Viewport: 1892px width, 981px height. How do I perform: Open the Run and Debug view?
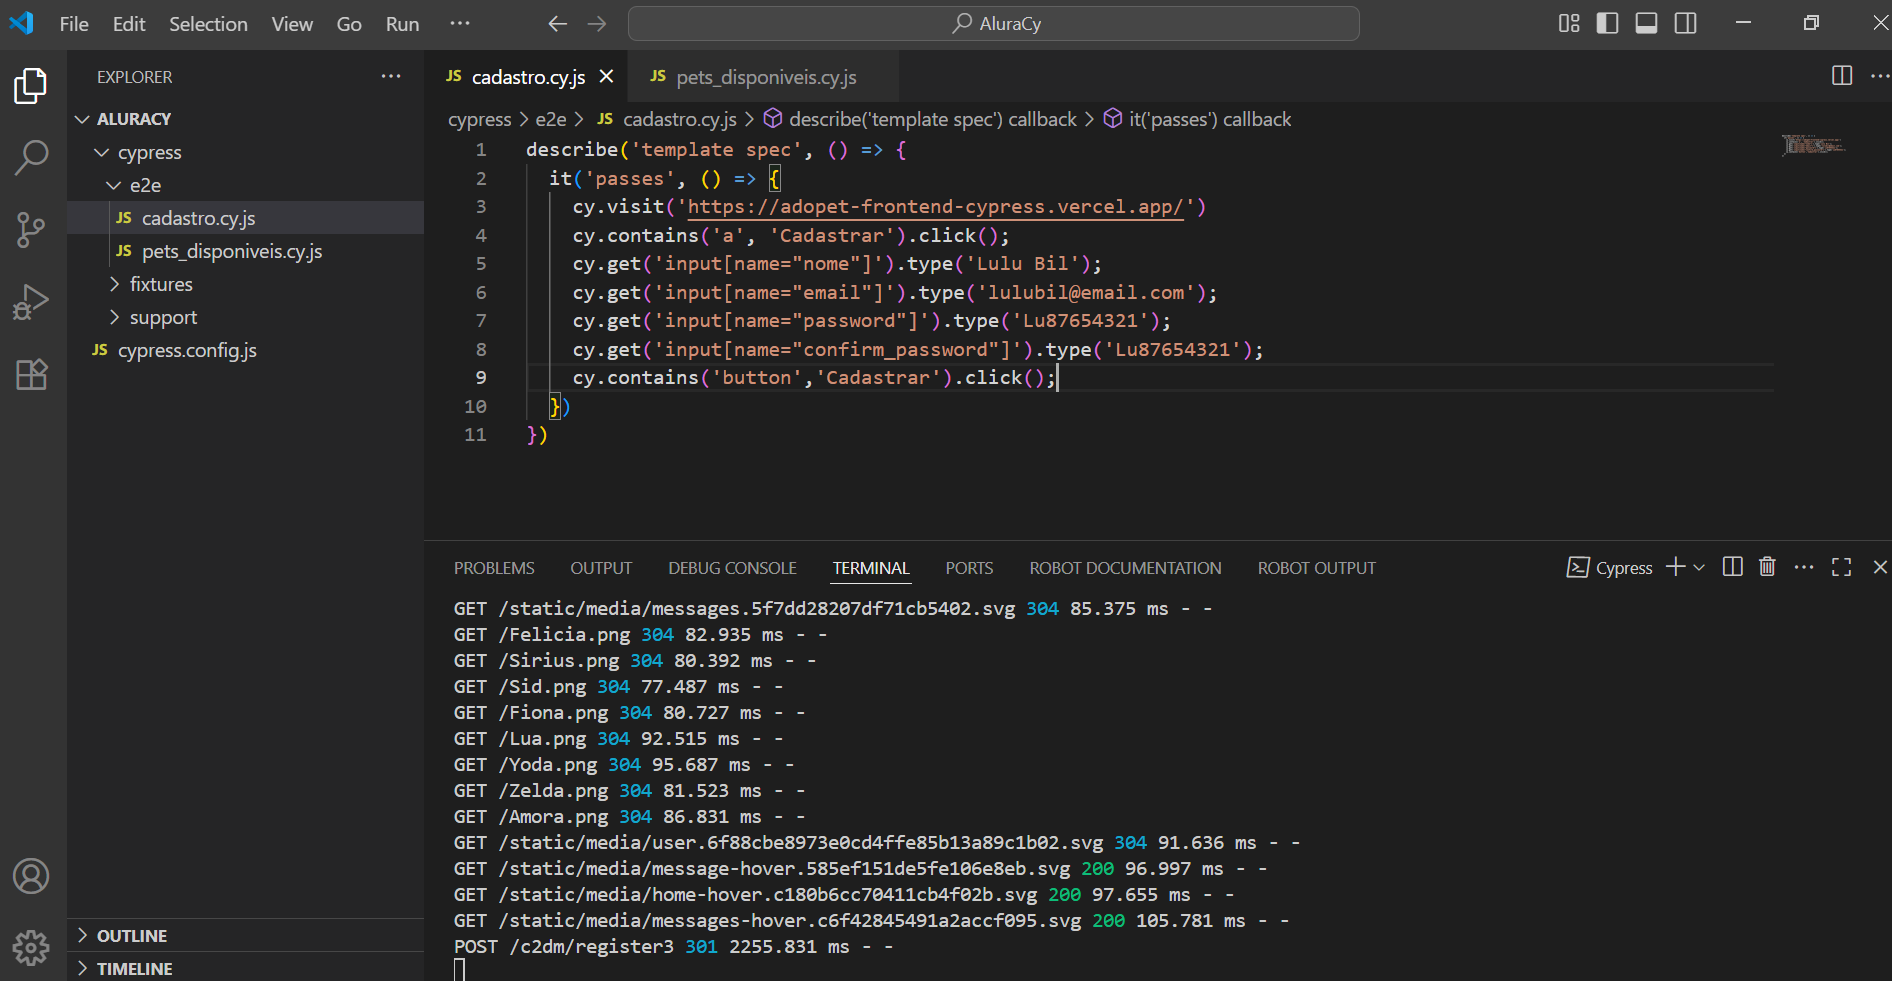(x=31, y=302)
